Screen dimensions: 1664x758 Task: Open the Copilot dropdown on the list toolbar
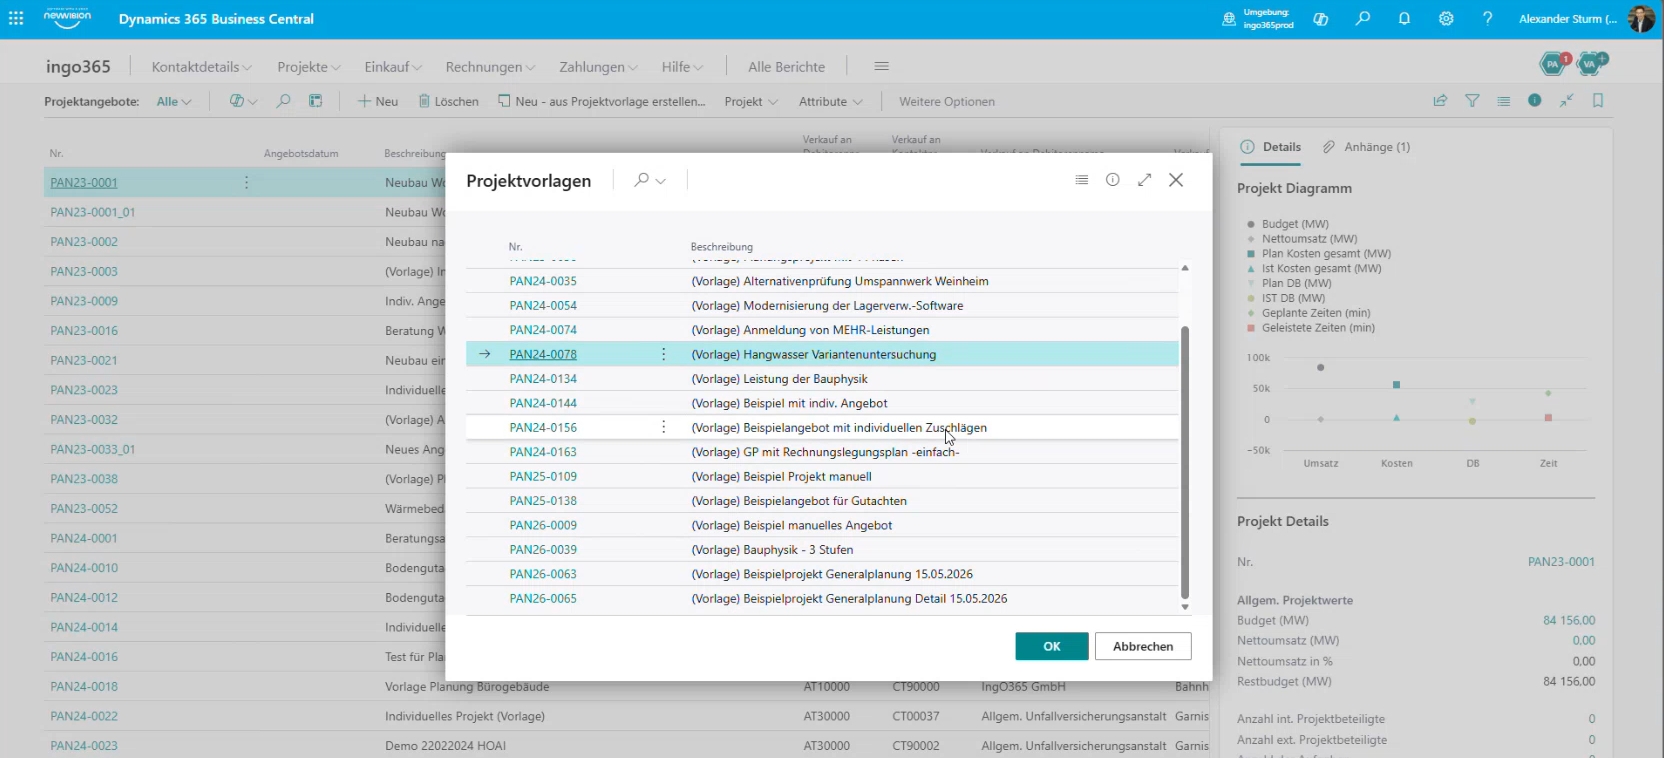(x=244, y=101)
